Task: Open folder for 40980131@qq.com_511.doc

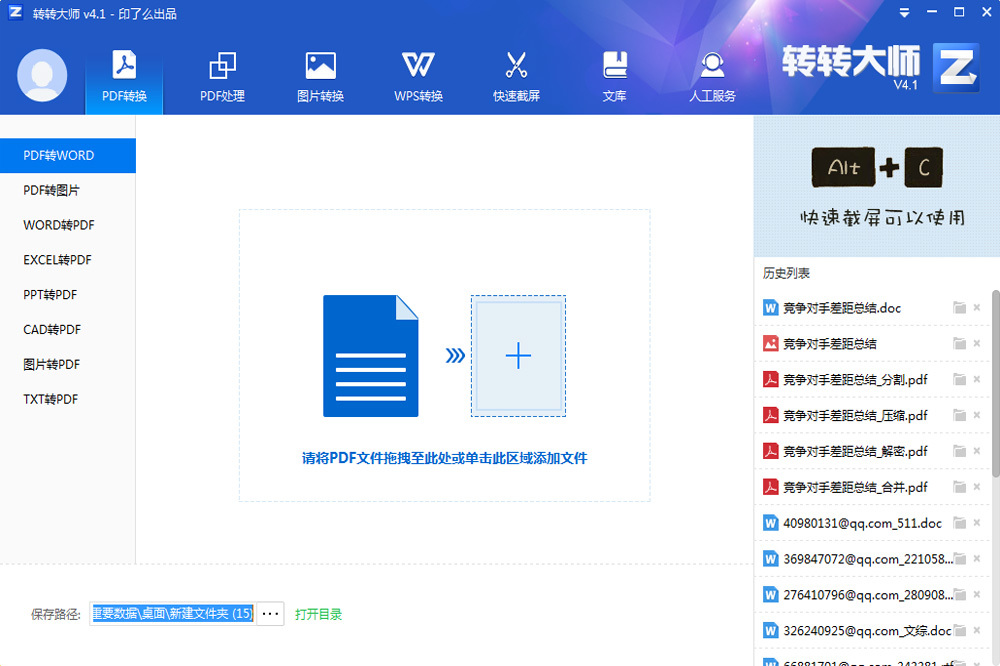Action: tap(959, 523)
